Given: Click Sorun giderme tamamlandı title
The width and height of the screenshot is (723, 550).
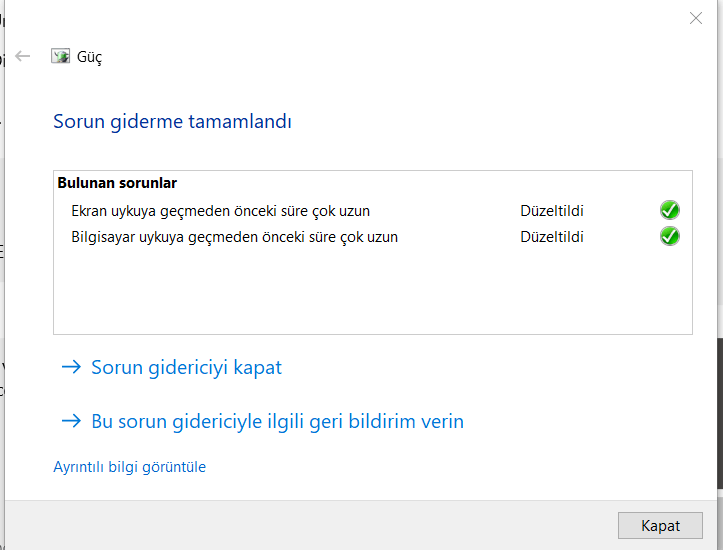Looking at the screenshot, I should pyautogui.click(x=172, y=122).
